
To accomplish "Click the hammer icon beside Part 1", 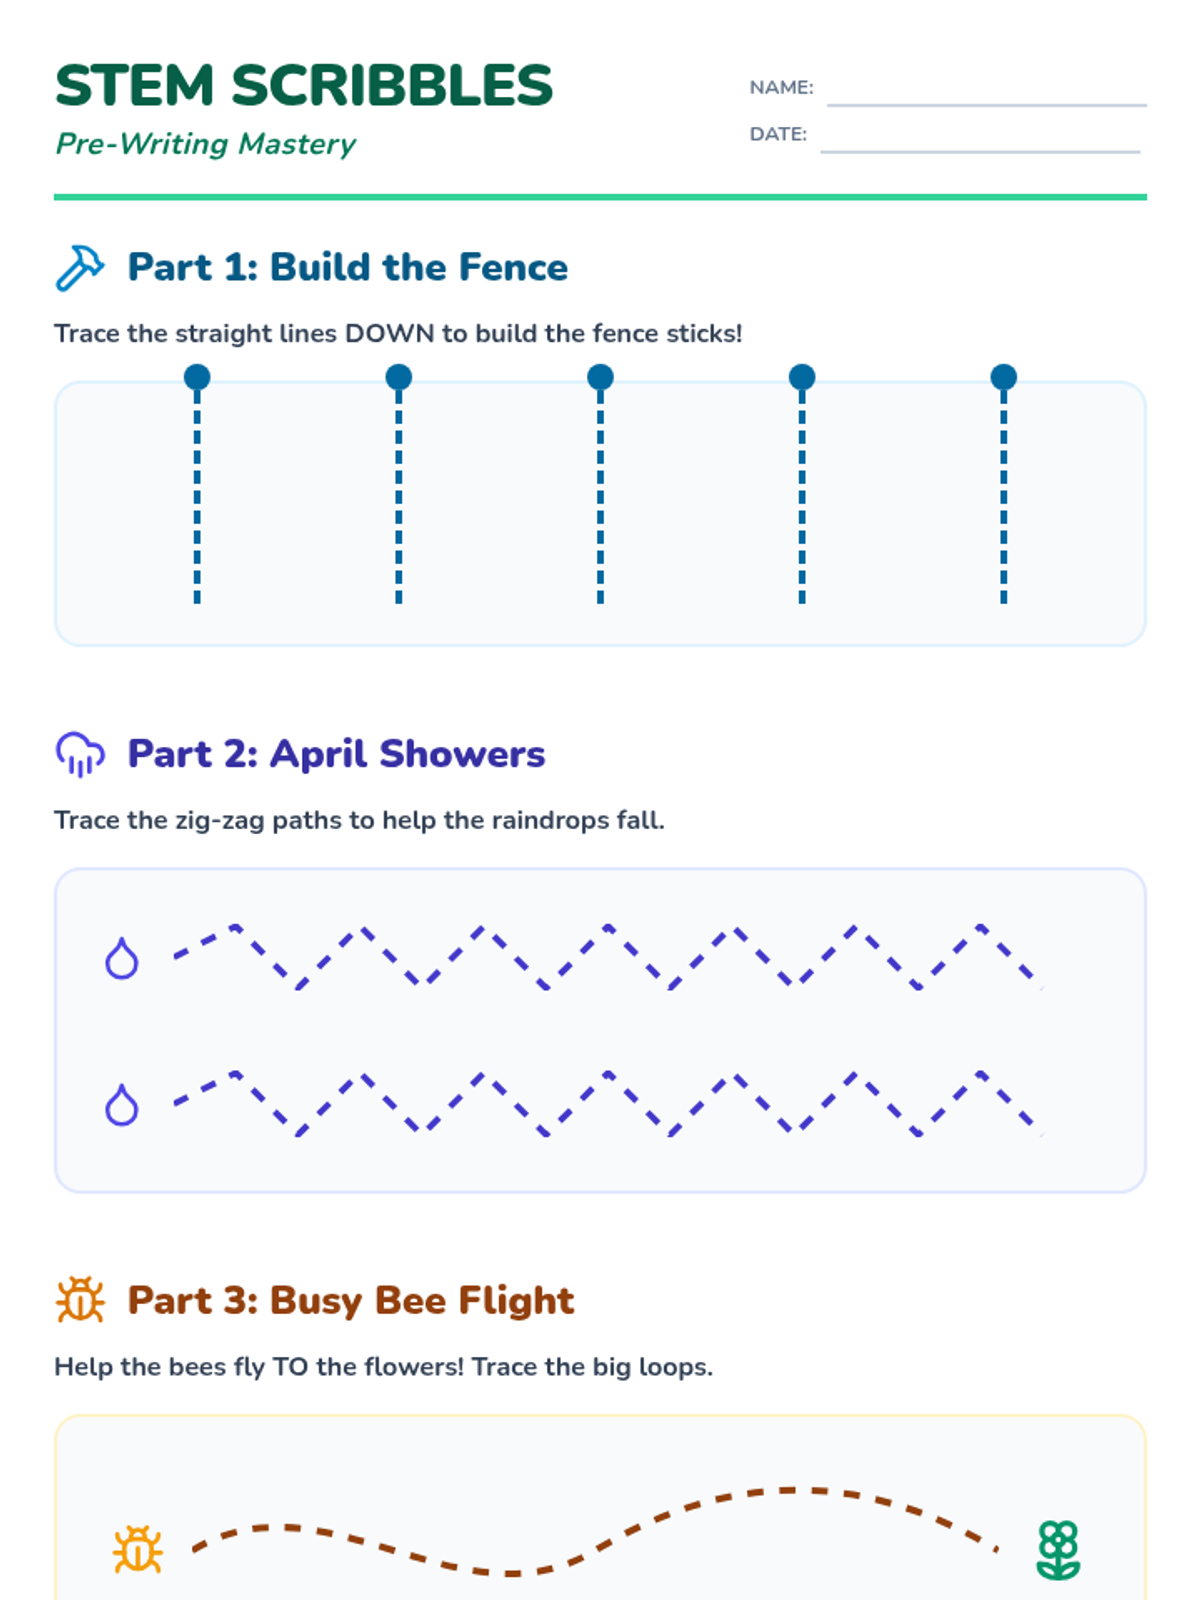I will [80, 268].
